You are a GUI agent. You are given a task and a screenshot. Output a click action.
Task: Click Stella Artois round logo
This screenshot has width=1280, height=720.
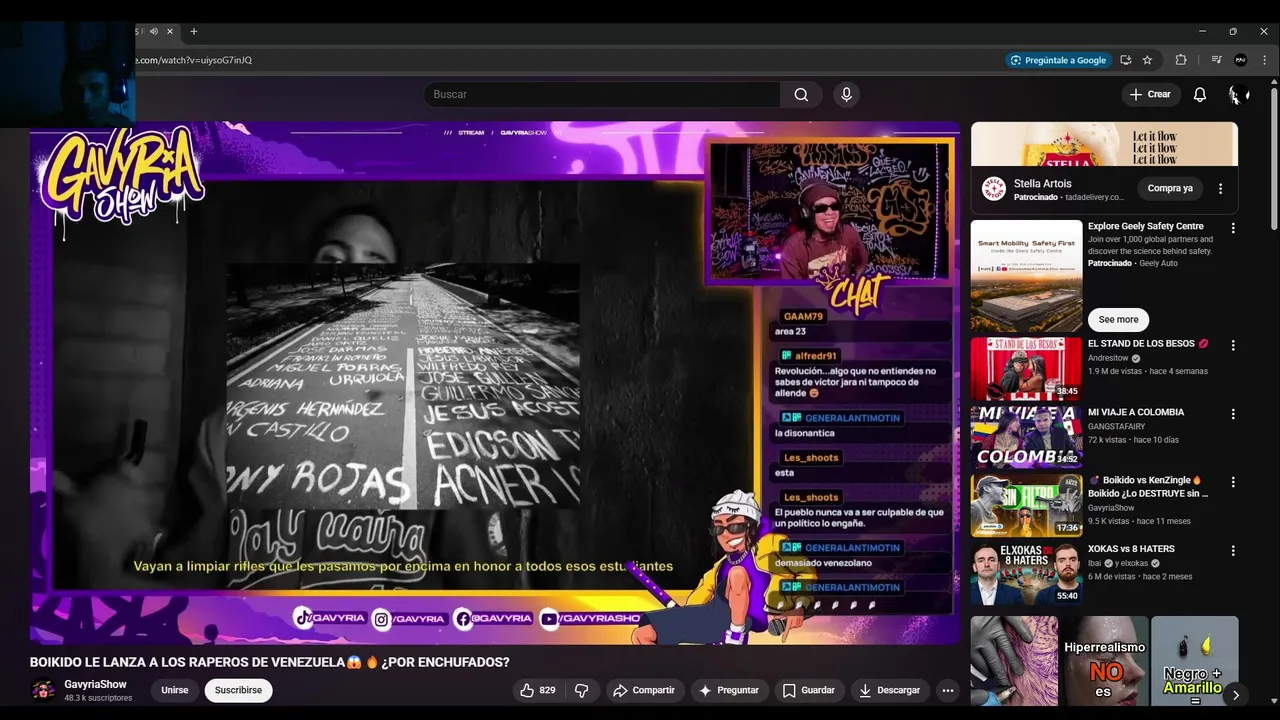pyautogui.click(x=993, y=188)
